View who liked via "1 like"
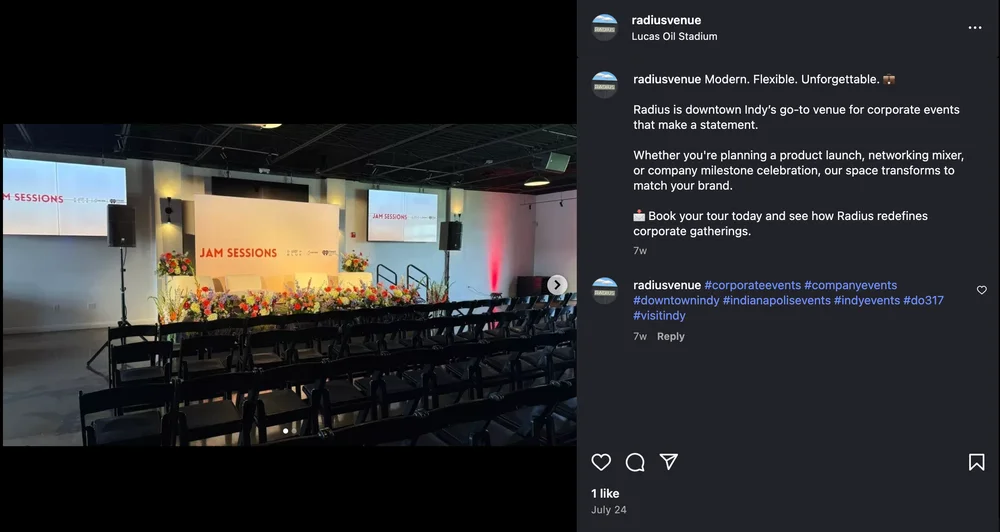 pyautogui.click(x=605, y=493)
